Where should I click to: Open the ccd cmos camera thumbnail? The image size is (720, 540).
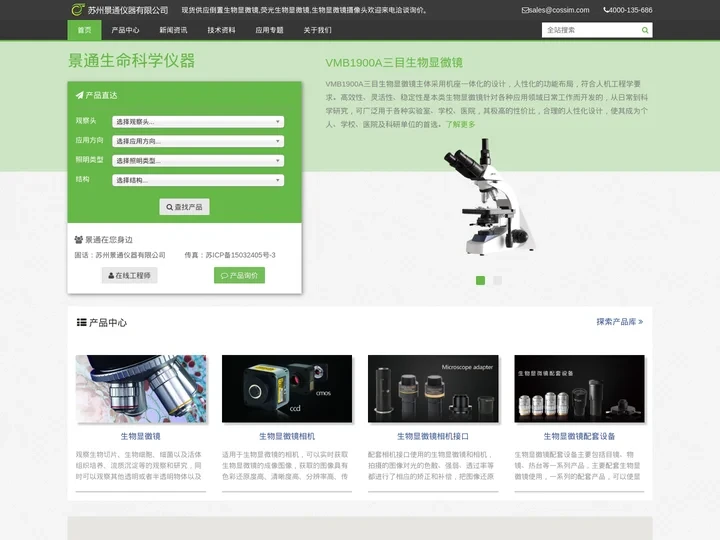pos(287,388)
